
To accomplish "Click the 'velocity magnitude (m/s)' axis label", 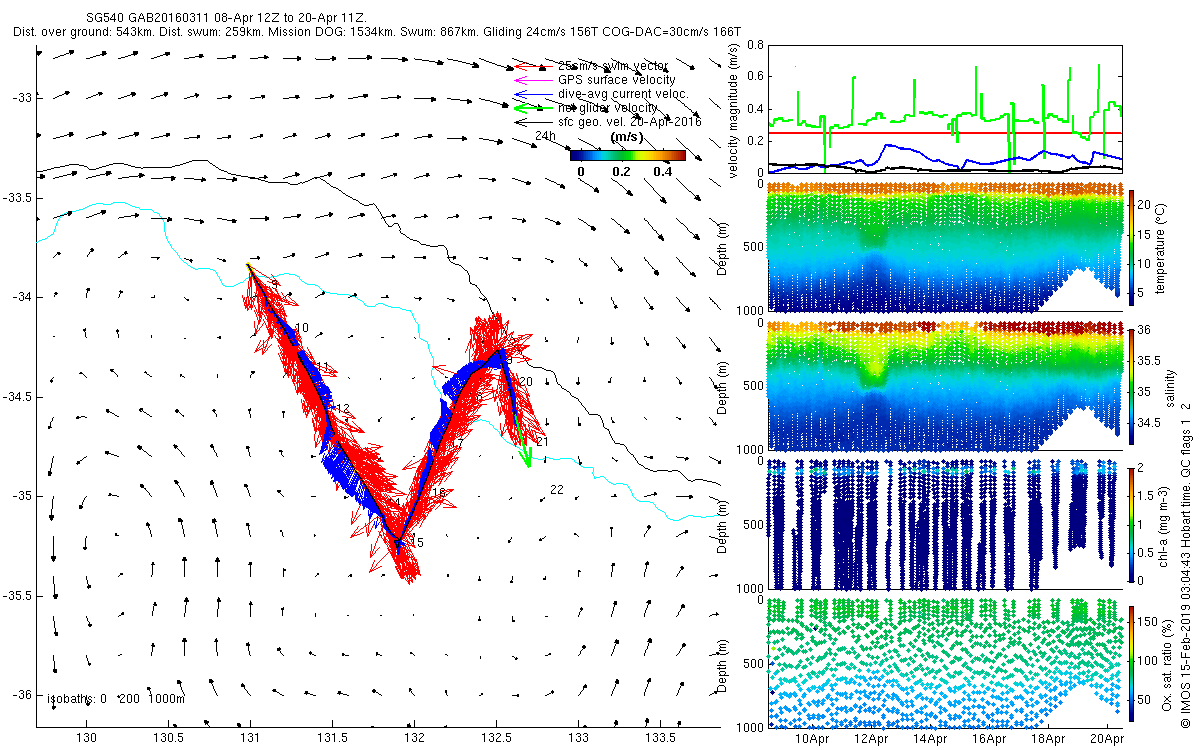I will click(734, 111).
